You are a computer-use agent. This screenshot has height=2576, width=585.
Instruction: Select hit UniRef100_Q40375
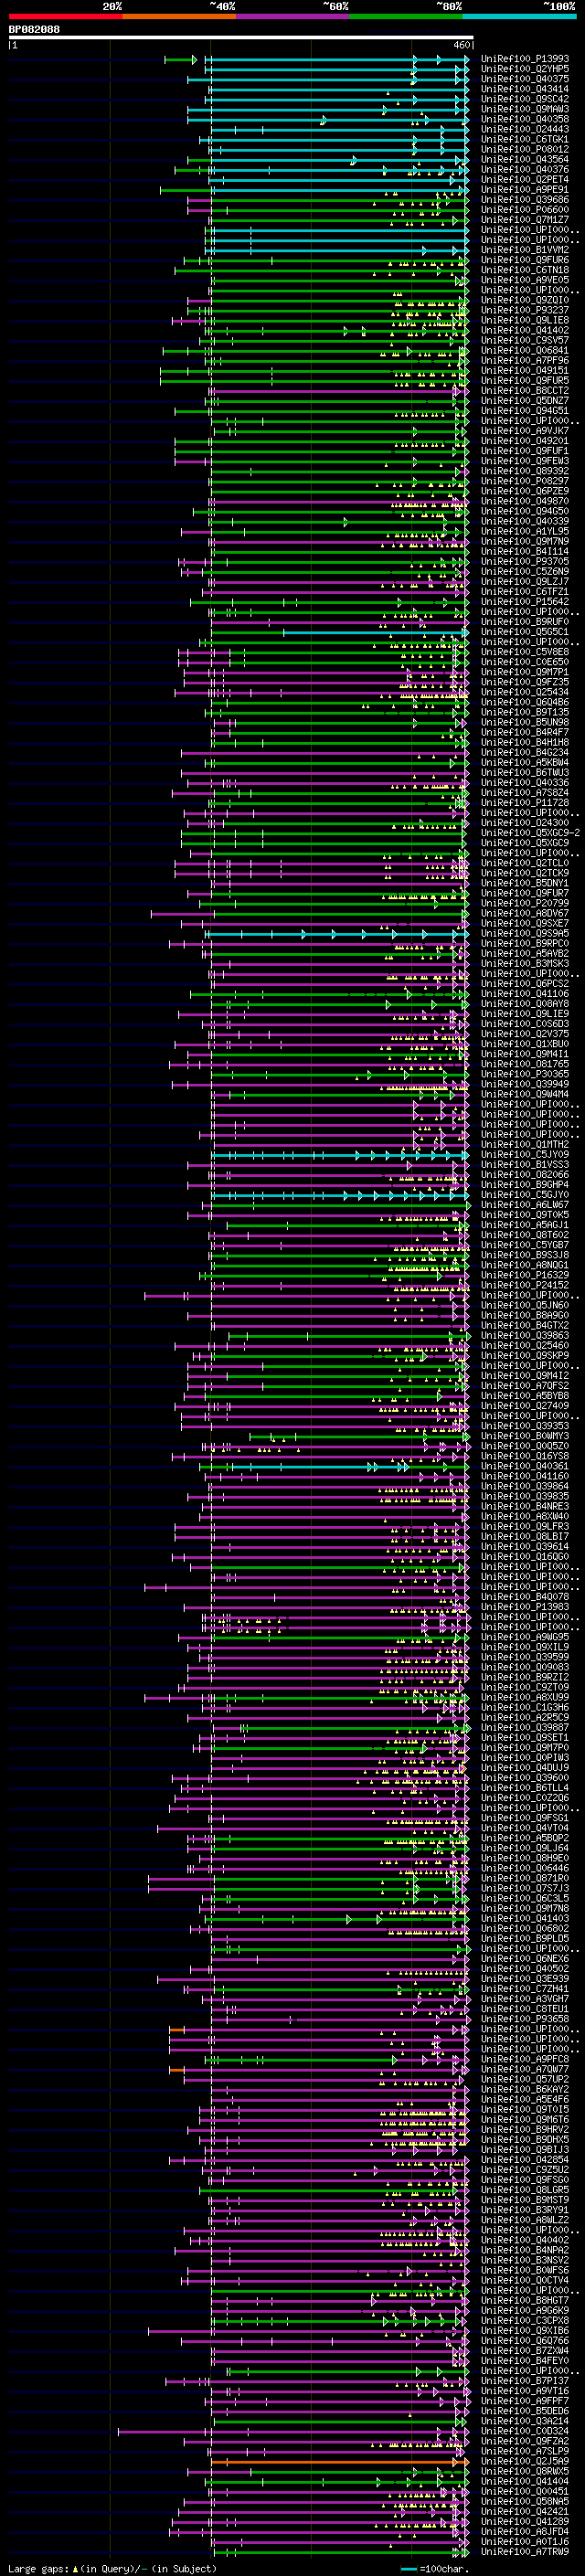525,79
